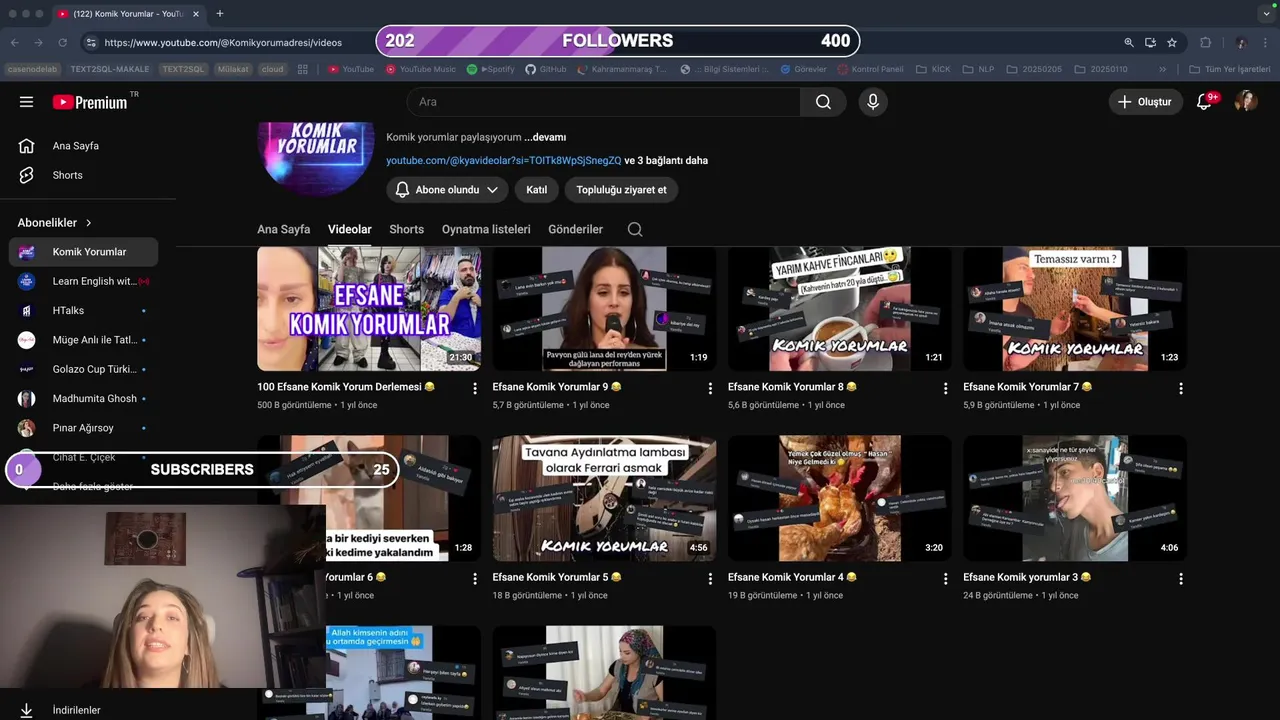Screen dimensions: 1280x720
Task: Open the NLP bookmark folder
Action: (x=978, y=69)
